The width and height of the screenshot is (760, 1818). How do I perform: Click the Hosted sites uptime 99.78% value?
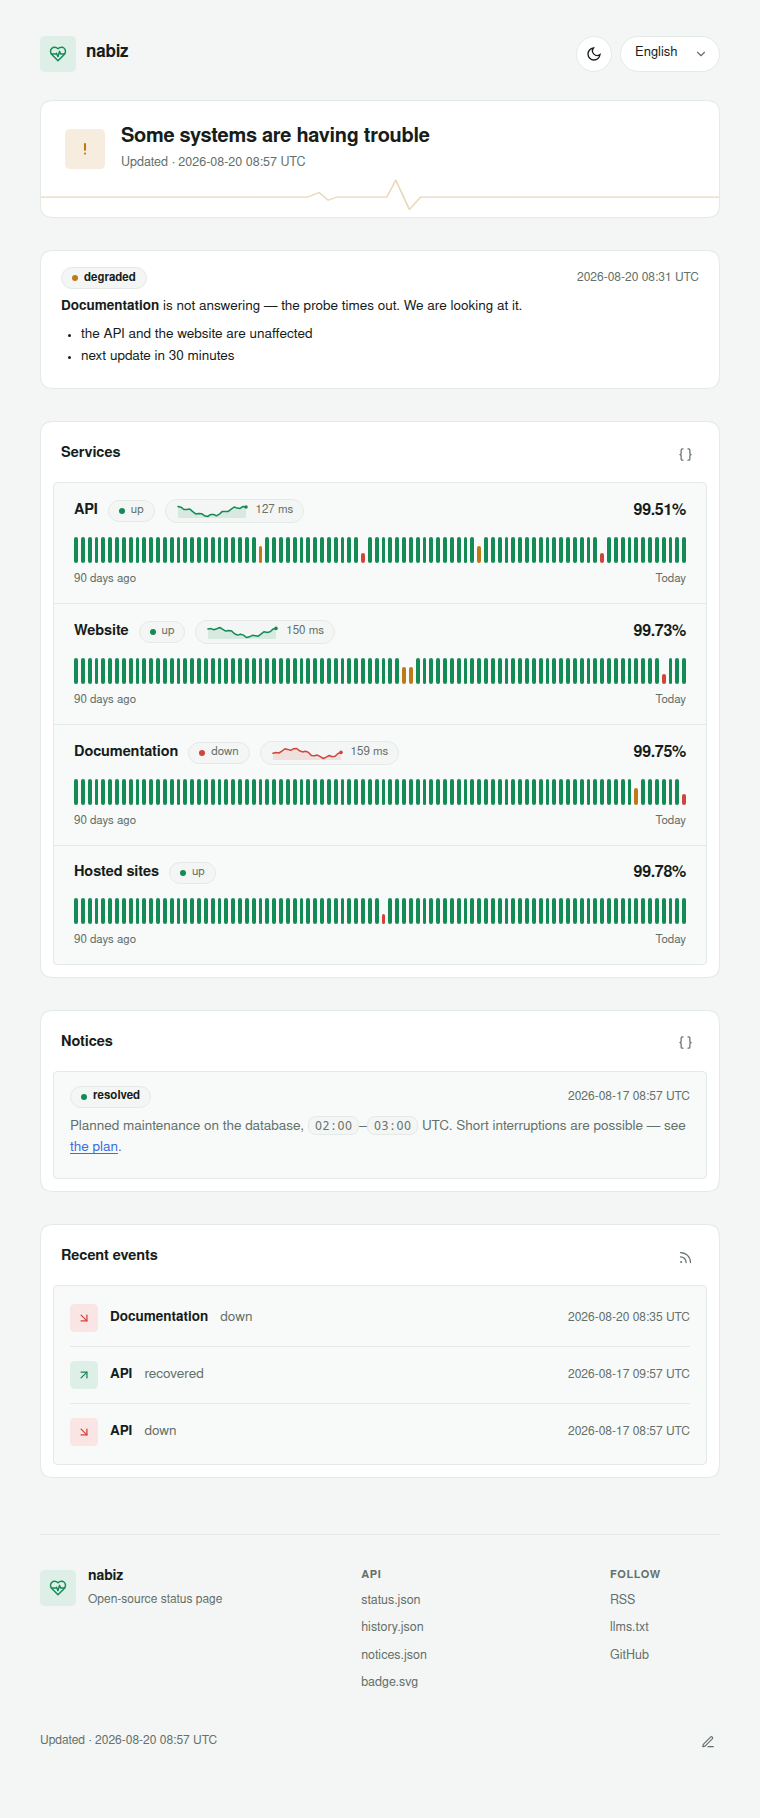pos(659,872)
